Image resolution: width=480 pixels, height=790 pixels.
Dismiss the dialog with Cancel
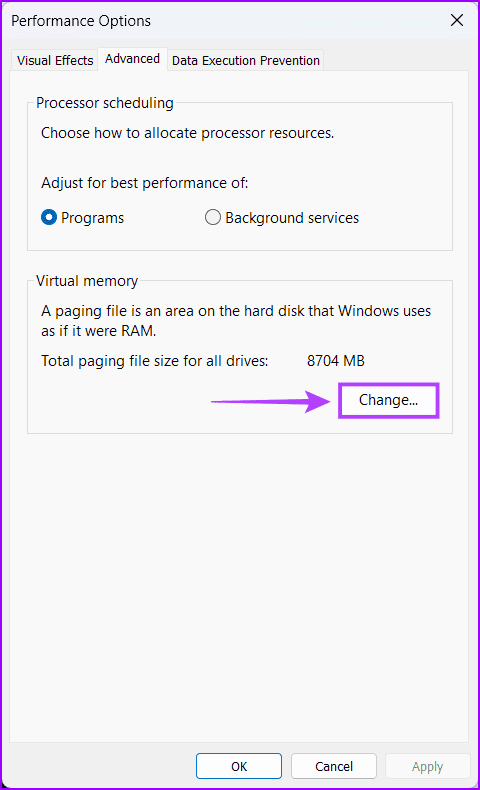click(334, 766)
